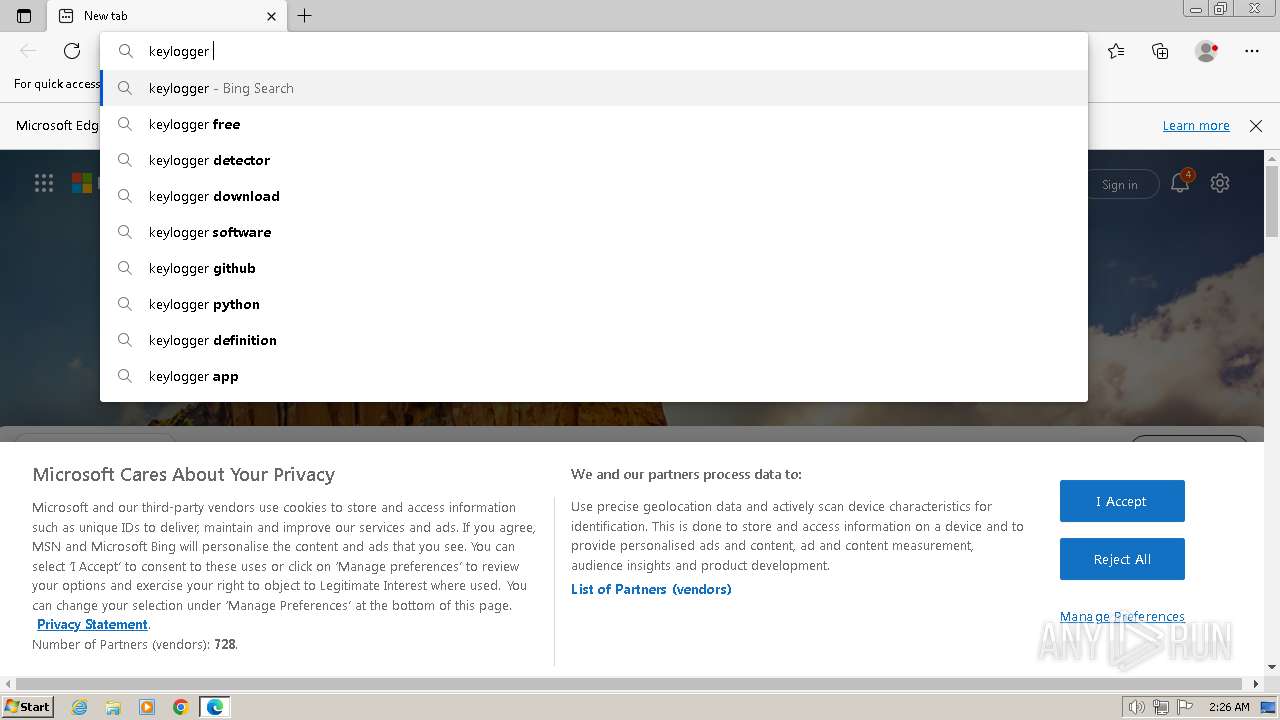Close the New tab tab
1280x720 pixels.
pos(271,16)
